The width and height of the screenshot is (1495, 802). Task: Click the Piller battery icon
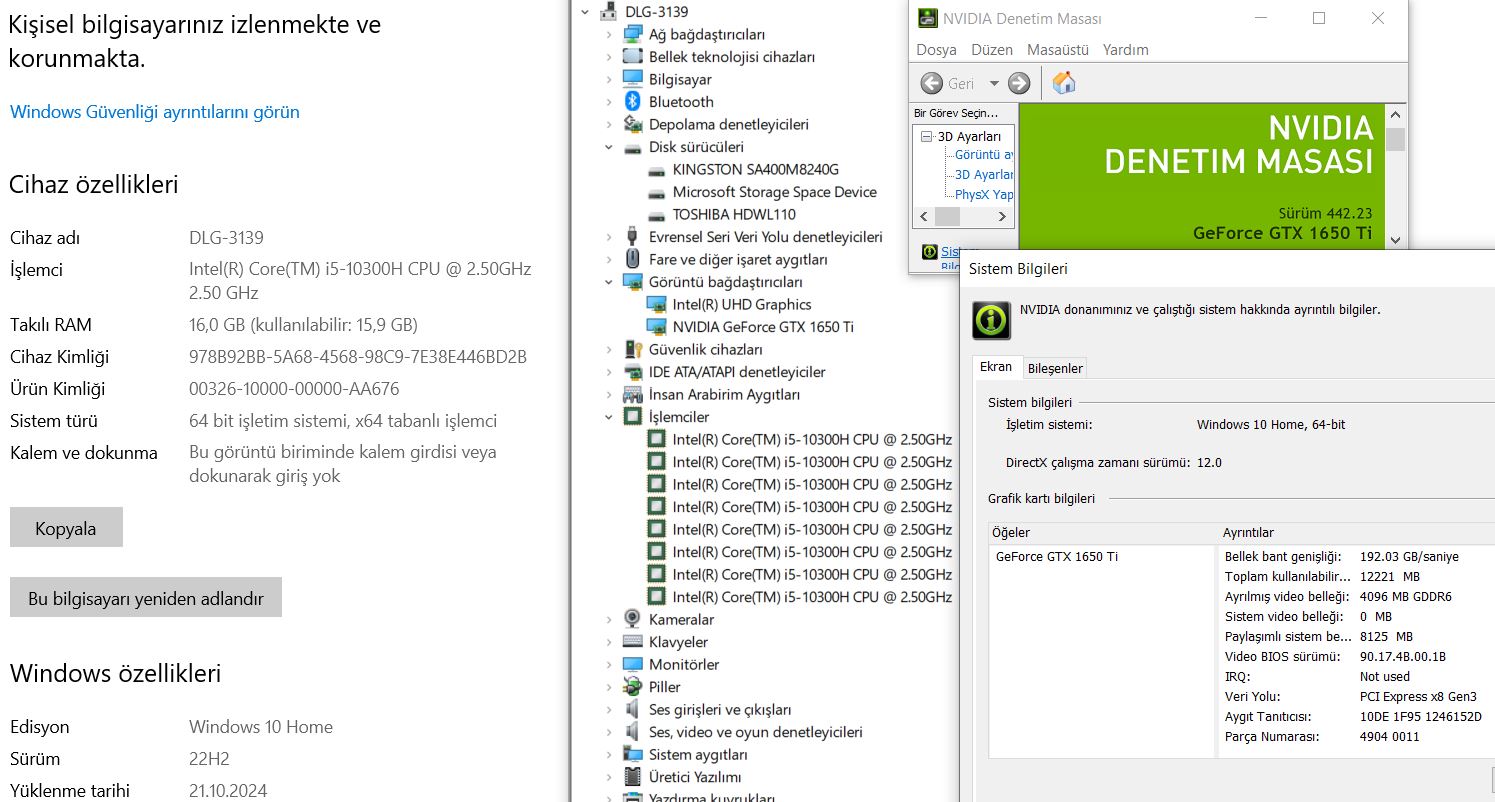(632, 687)
